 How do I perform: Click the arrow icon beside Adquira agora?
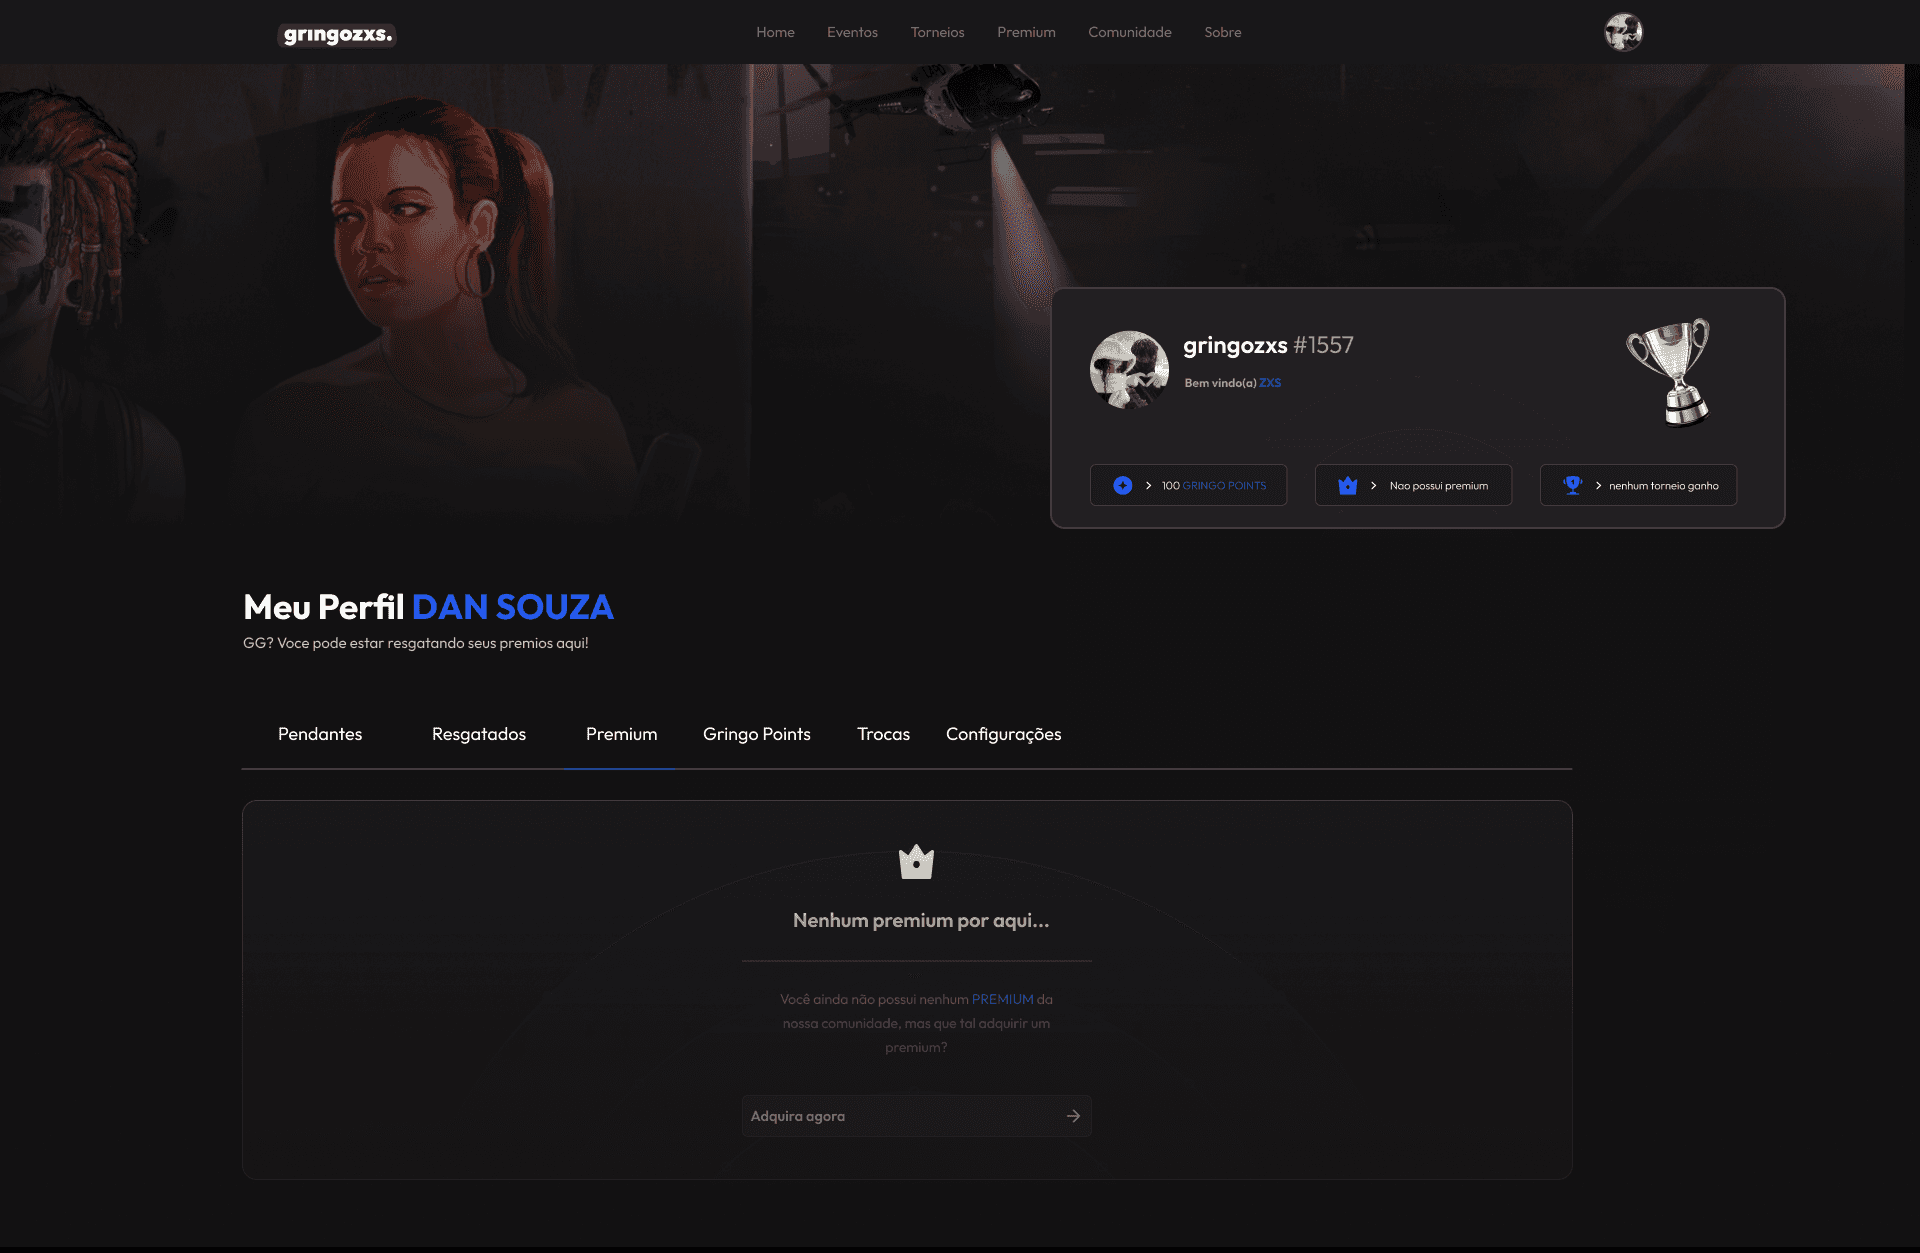point(1073,1116)
